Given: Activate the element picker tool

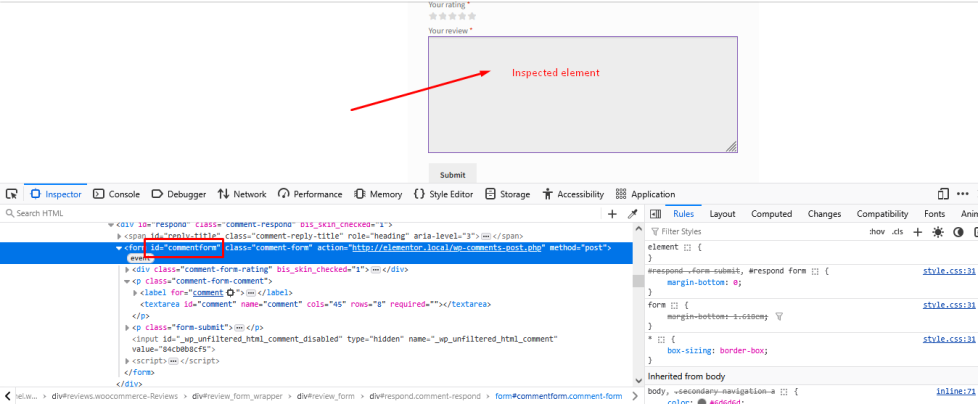Looking at the screenshot, I should 11,194.
